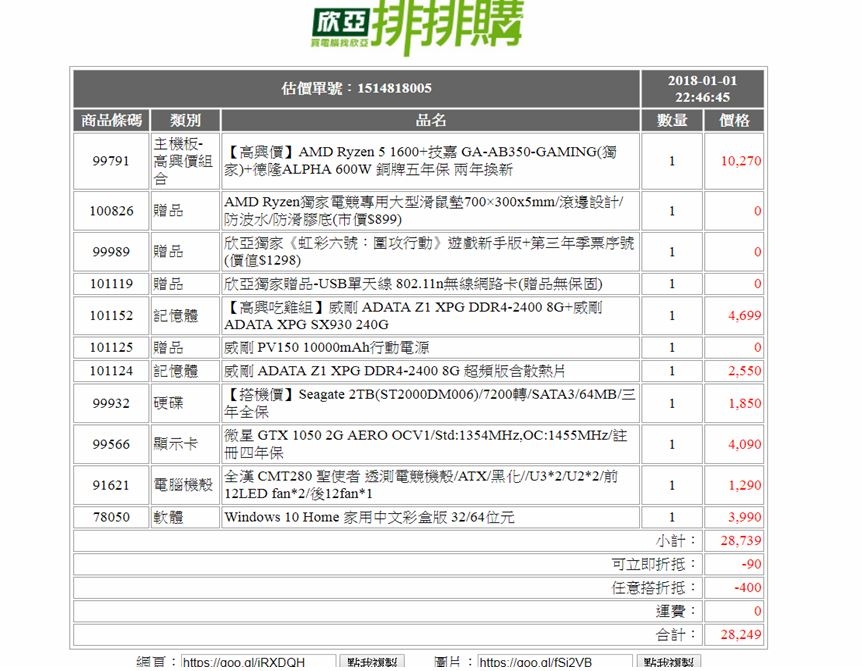Click the price 2,550
The width and height of the screenshot is (863, 671).
(x=744, y=371)
